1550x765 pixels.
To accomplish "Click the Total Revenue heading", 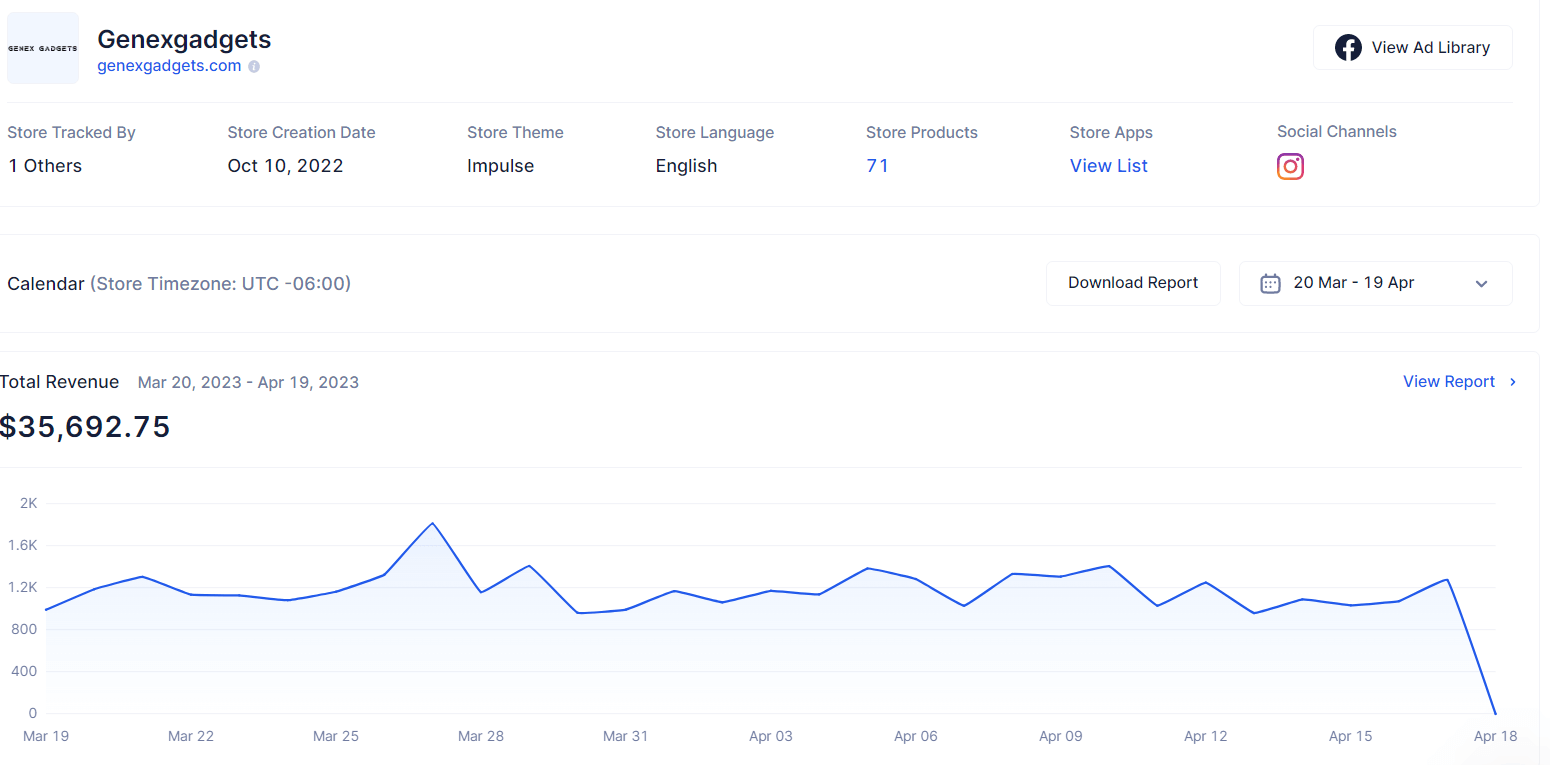I will [x=59, y=382].
